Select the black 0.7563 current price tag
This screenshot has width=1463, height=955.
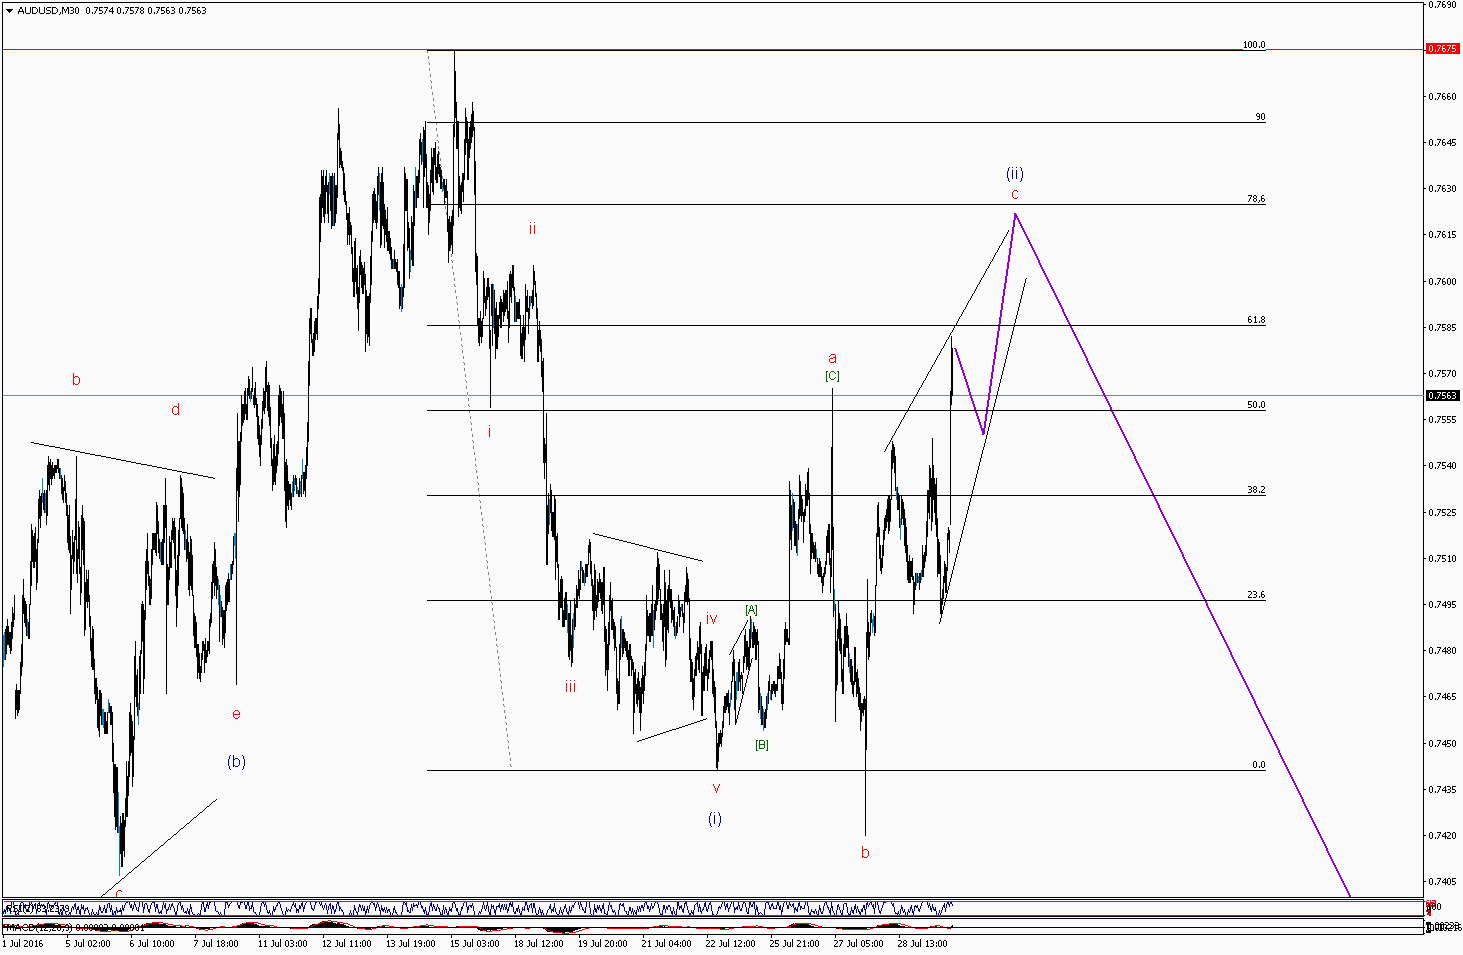click(x=1443, y=395)
